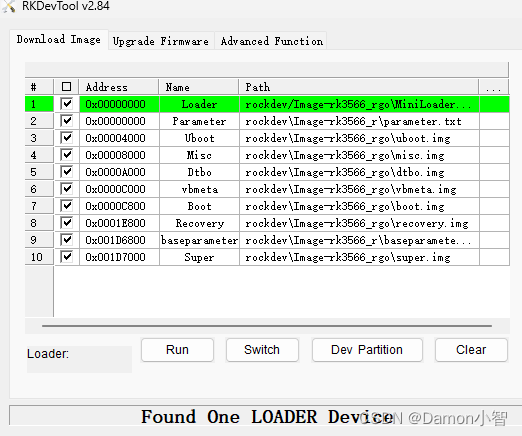
Task: Select the Uboot name cell
Action: [x=199, y=138]
